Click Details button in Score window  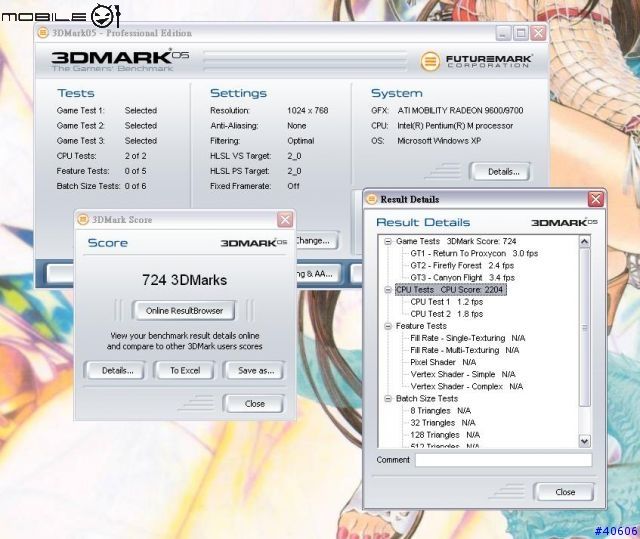[114, 370]
